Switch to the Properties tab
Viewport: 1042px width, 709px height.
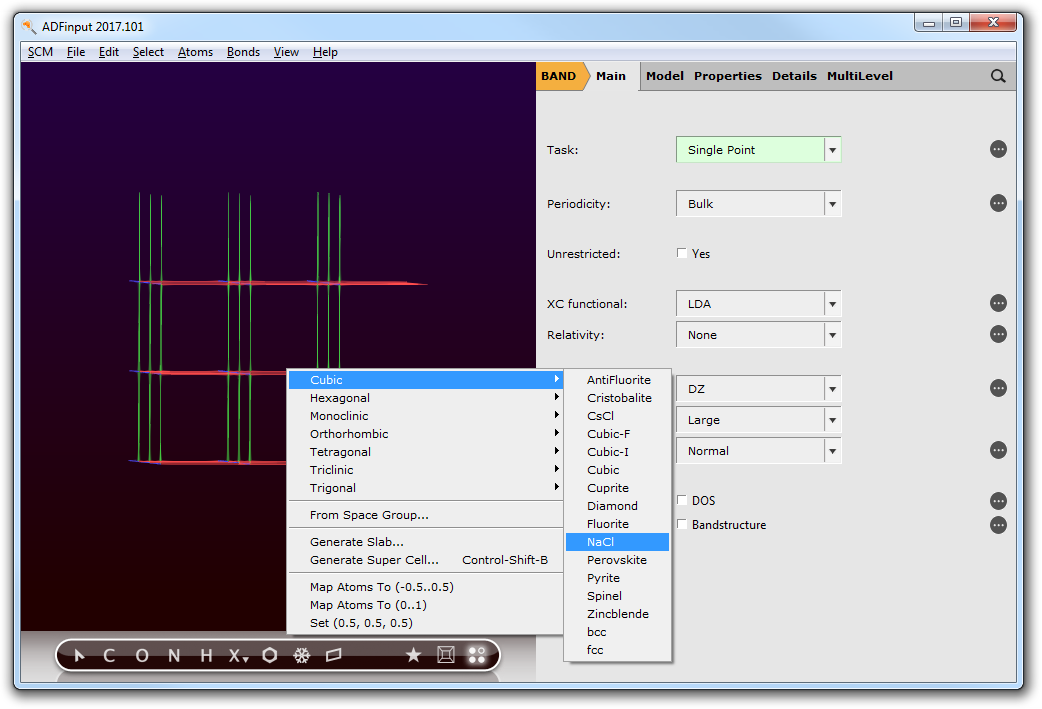point(727,76)
